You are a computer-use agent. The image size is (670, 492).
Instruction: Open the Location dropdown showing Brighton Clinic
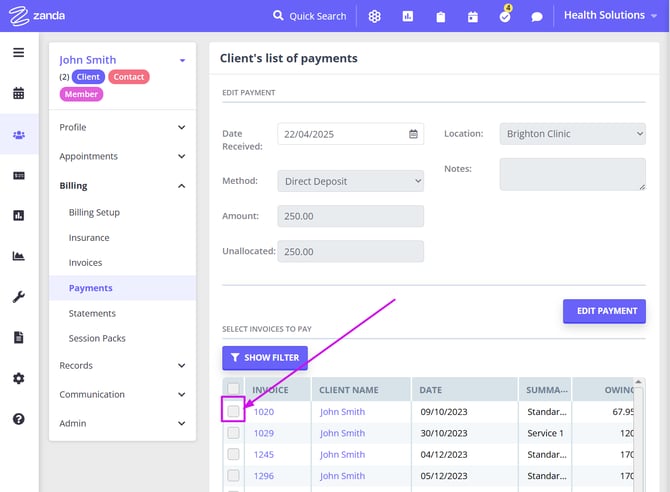pos(573,134)
